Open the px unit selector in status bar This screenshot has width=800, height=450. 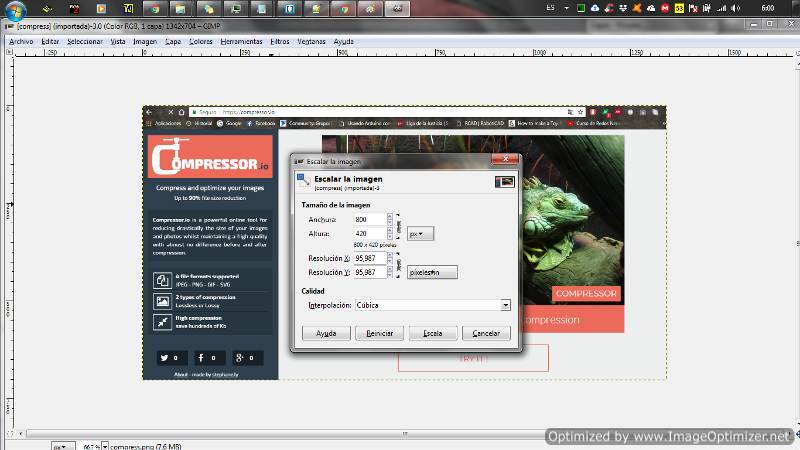click(63, 446)
